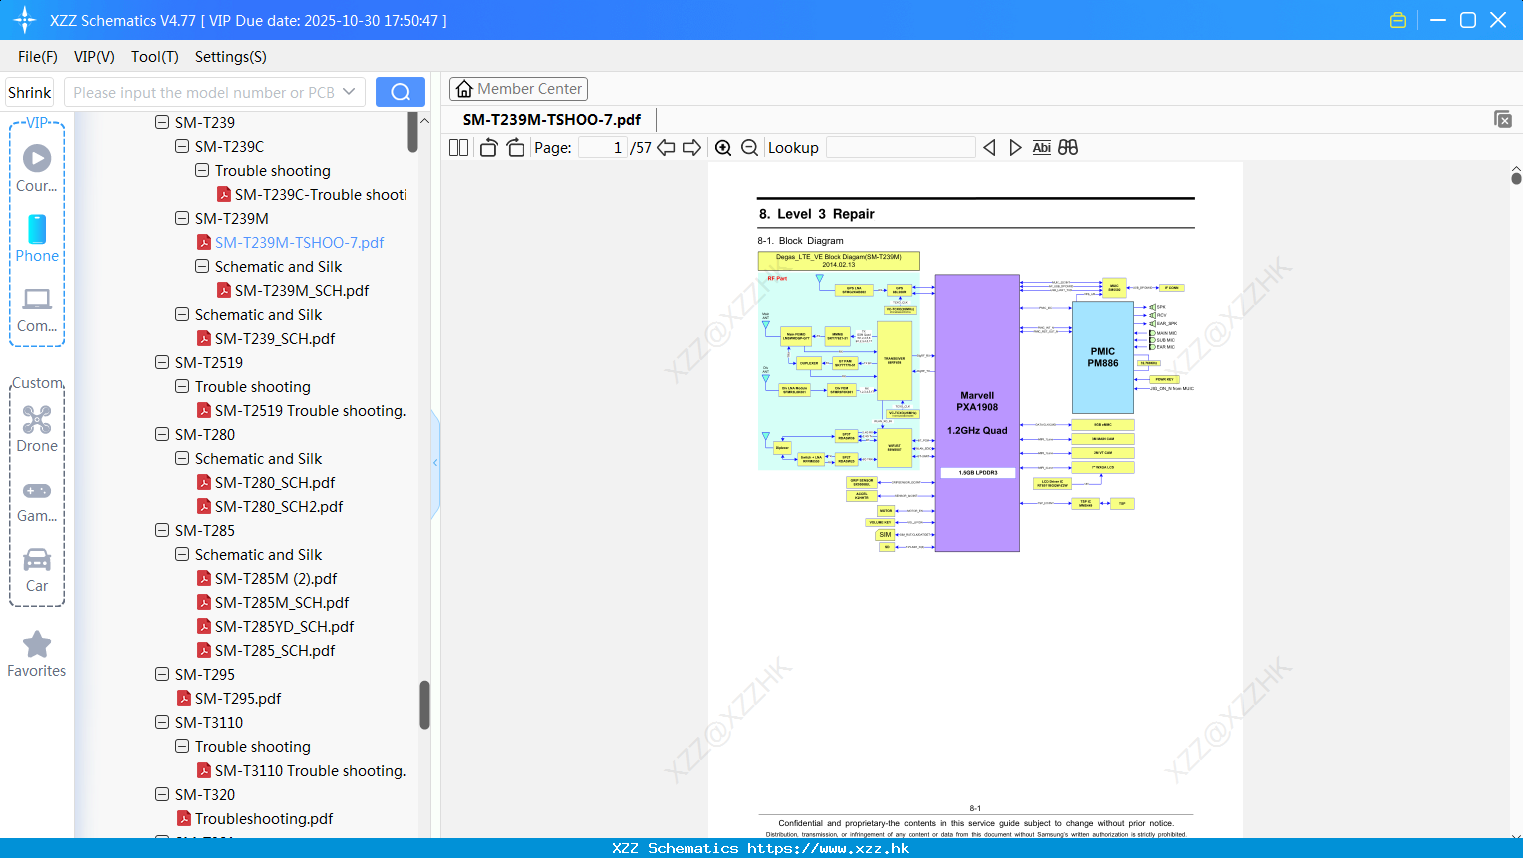Find previous lookup match
This screenshot has height=858, width=1523.
point(989,147)
